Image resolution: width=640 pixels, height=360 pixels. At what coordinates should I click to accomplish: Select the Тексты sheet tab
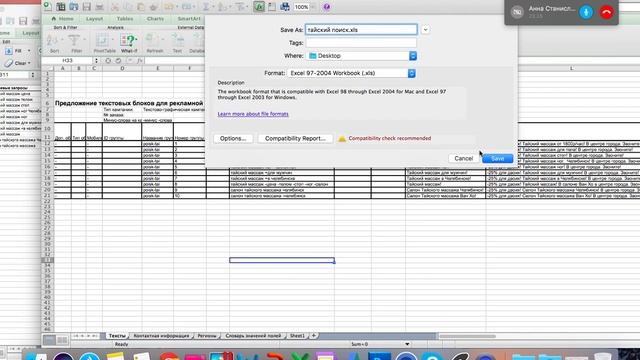[117, 336]
